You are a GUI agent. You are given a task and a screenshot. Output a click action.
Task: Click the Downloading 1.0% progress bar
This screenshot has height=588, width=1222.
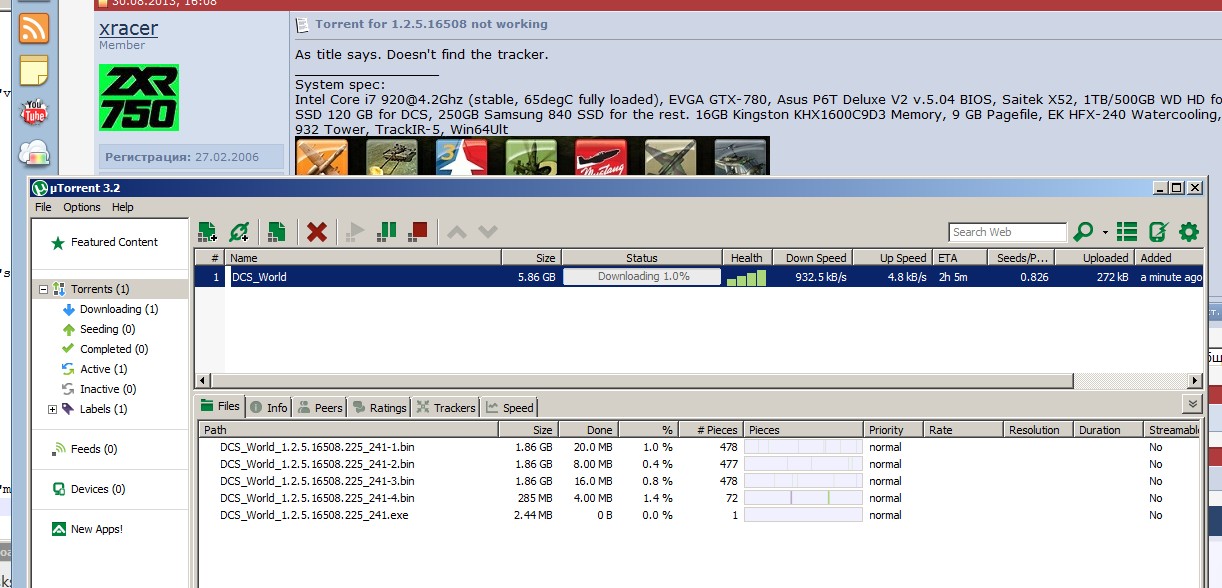pos(642,277)
